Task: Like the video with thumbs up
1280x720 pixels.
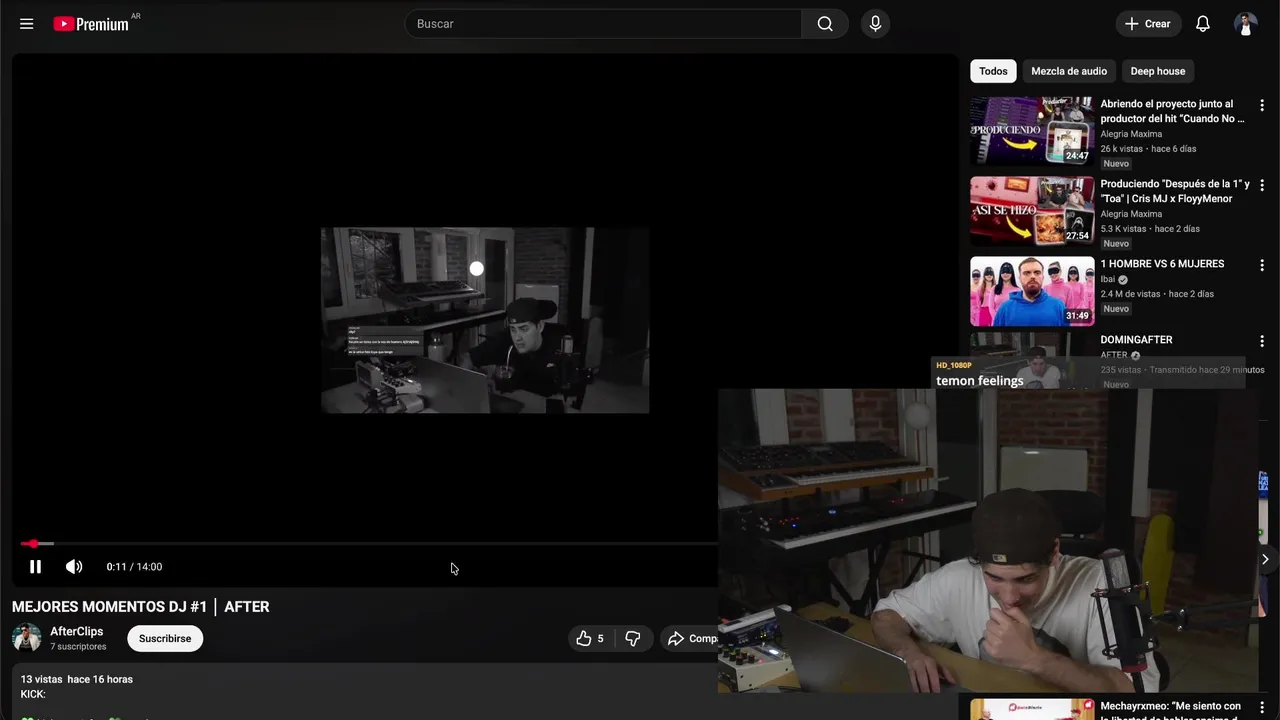Action: pos(589,638)
